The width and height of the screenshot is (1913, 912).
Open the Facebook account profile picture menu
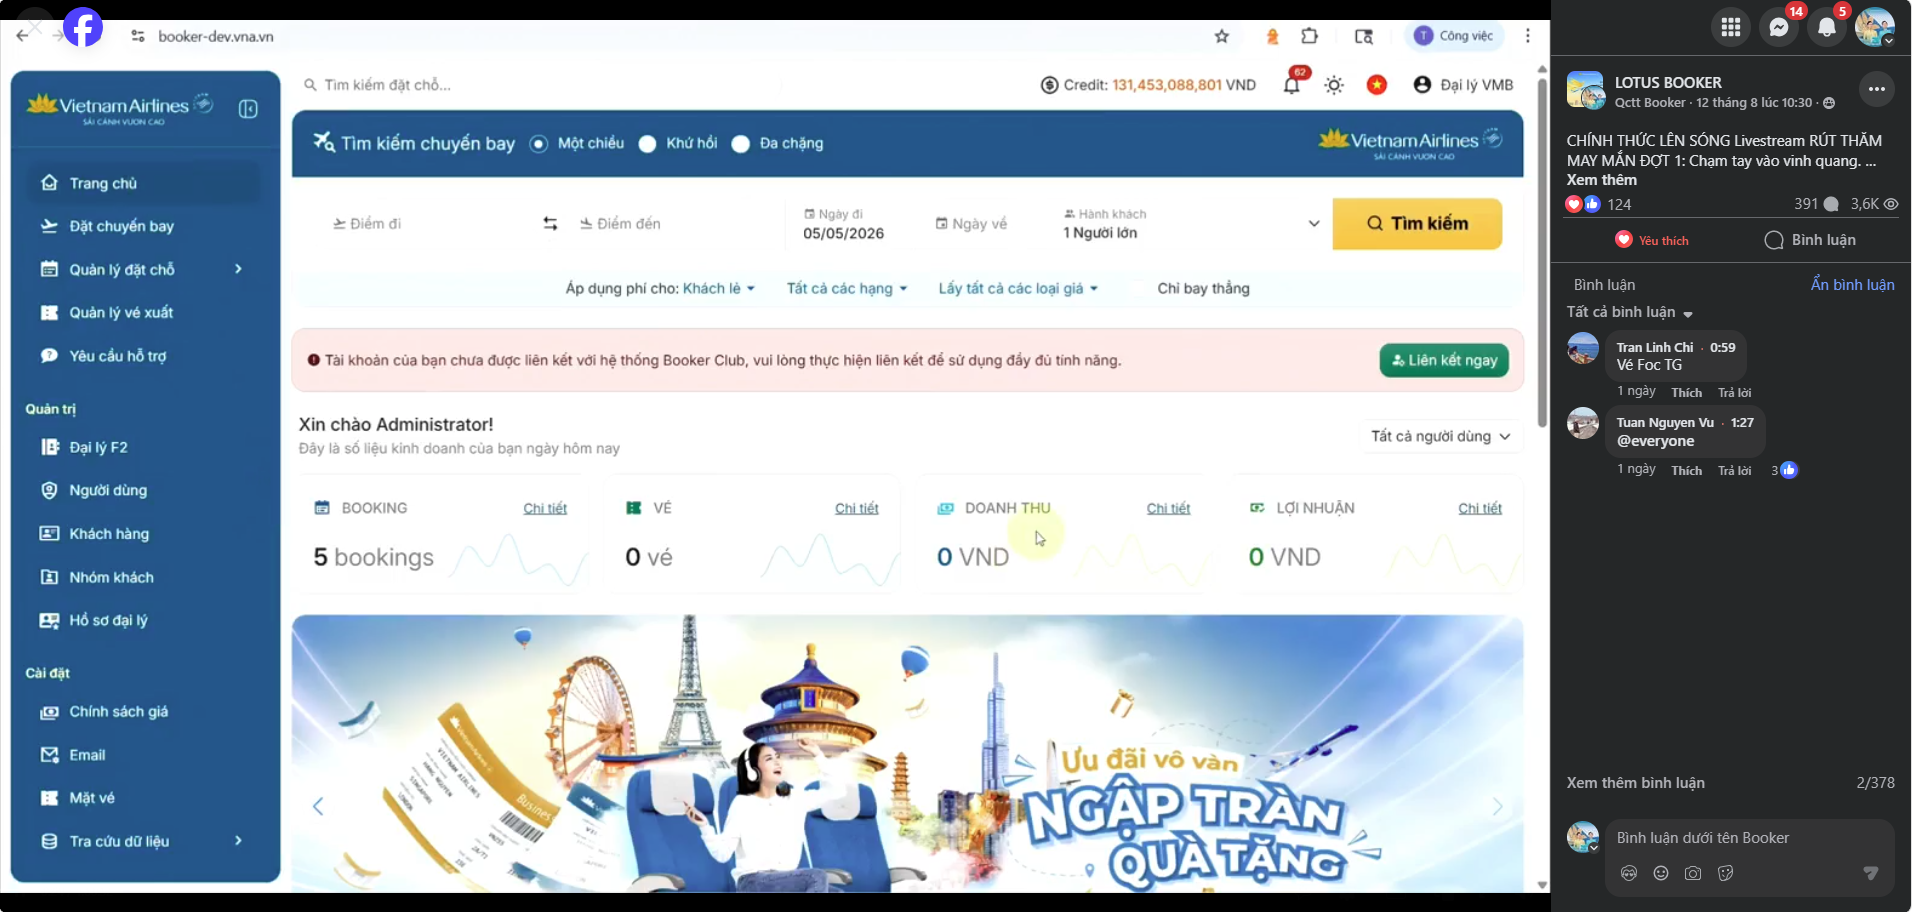coord(1875,27)
